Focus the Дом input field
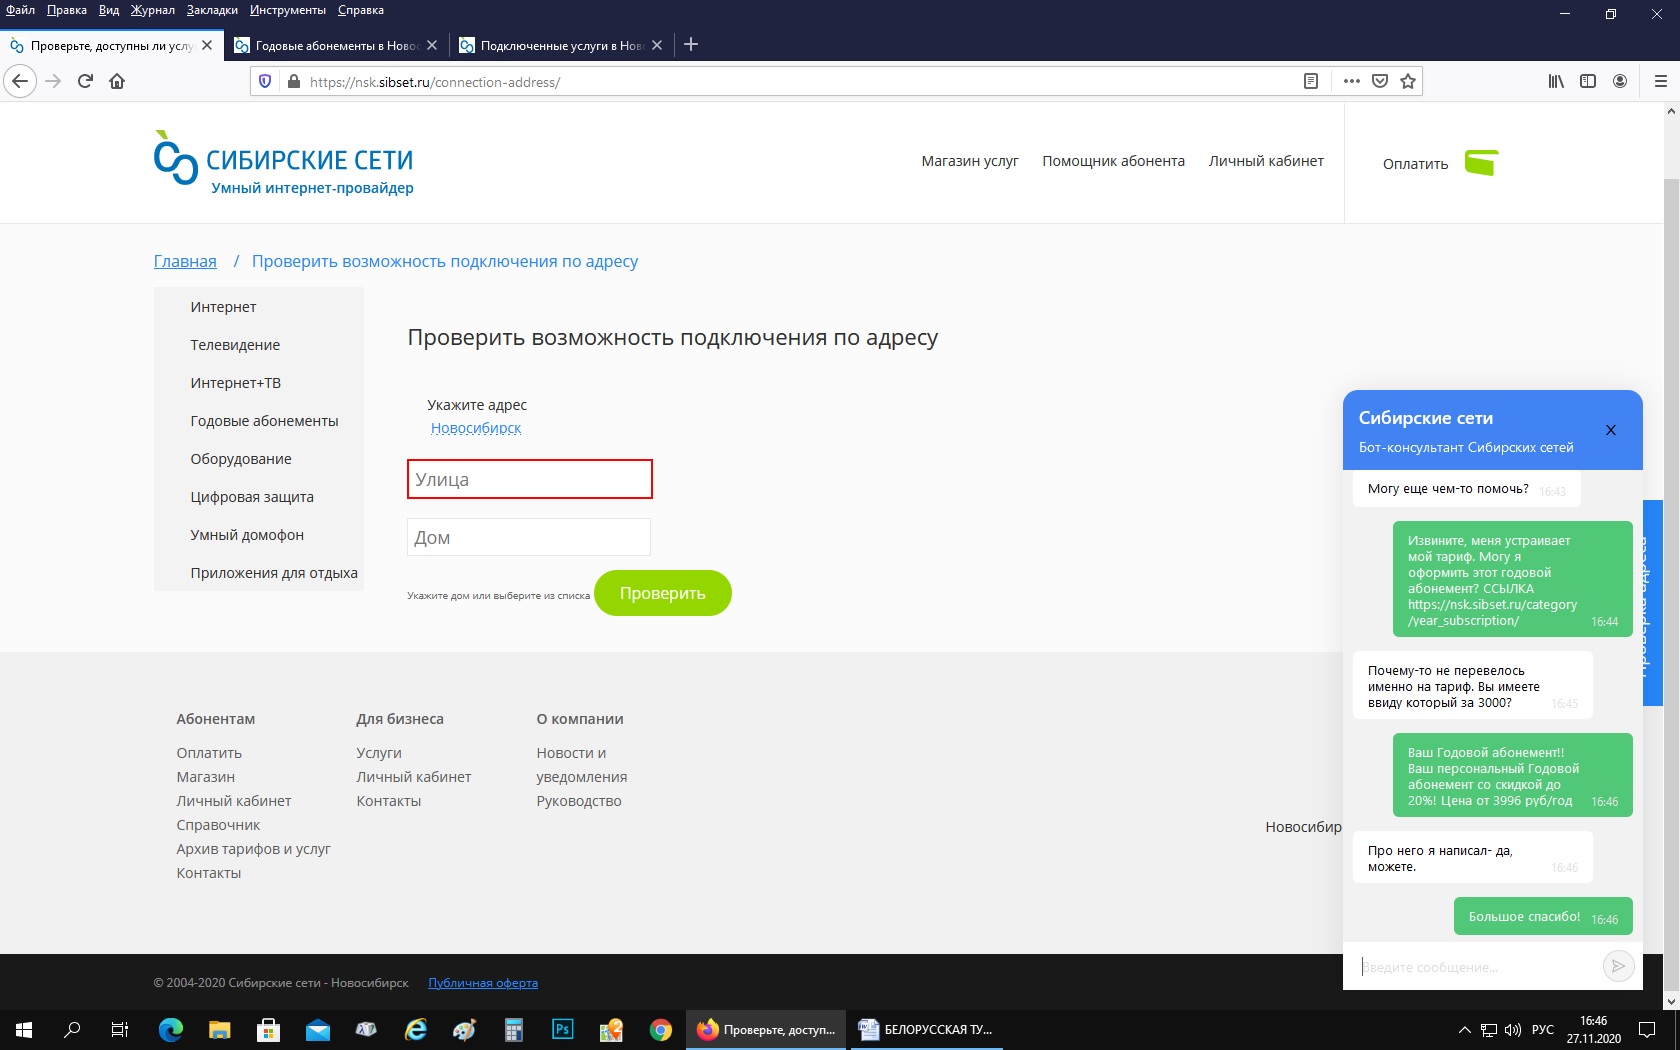Screen dimensions: 1680x1050 click(529, 537)
